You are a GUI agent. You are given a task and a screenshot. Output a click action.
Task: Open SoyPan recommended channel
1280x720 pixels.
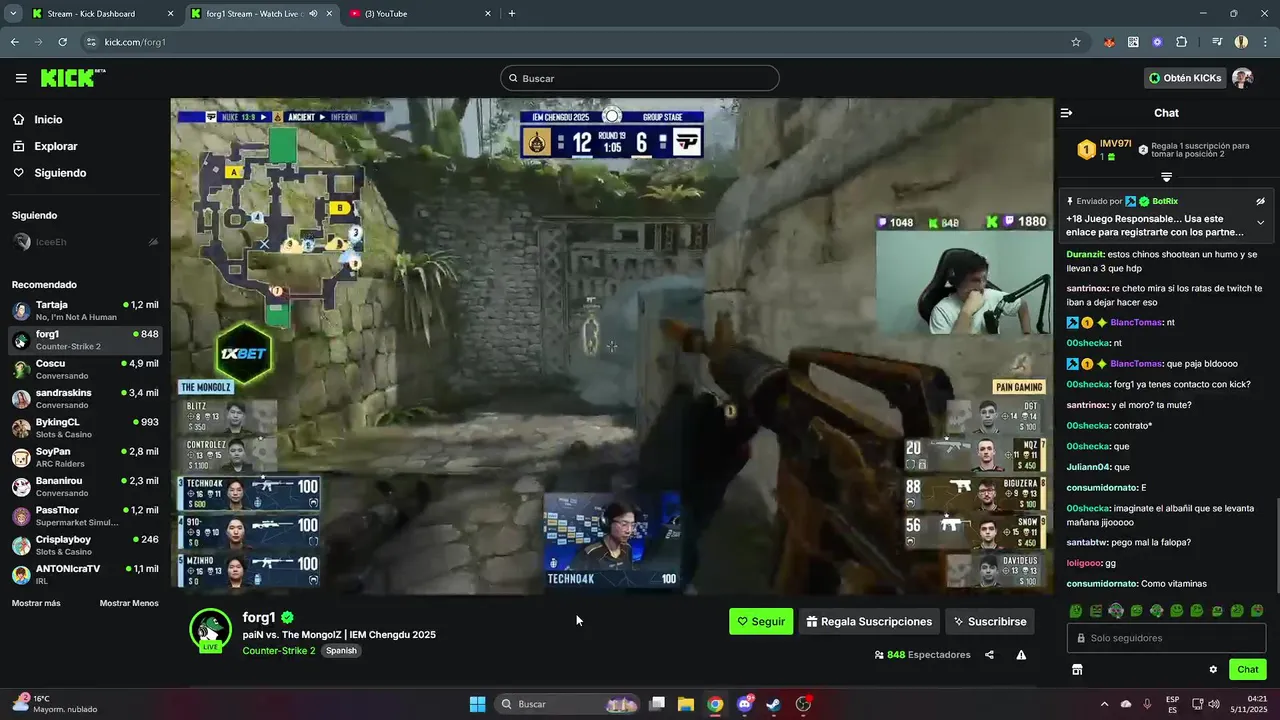[85, 457]
